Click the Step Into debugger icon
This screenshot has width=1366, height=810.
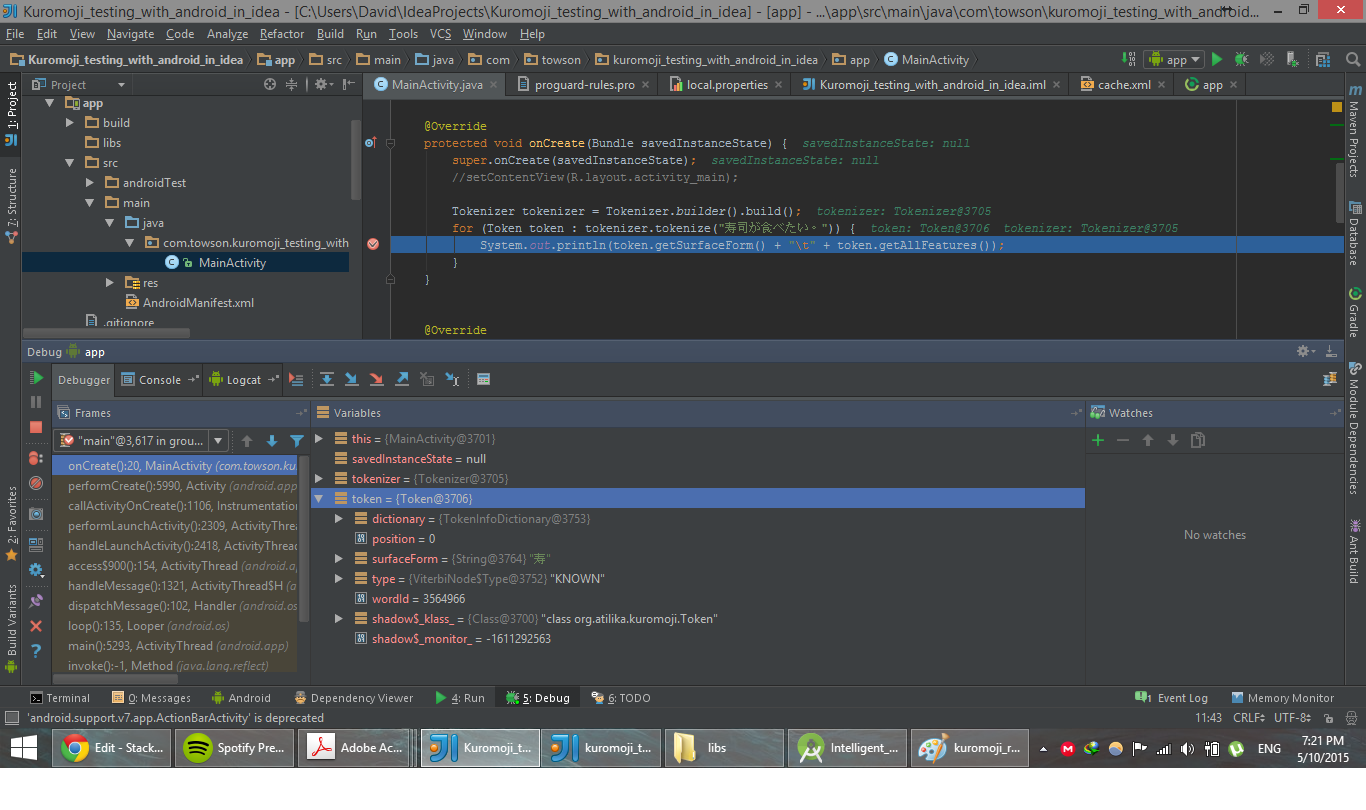[352, 379]
